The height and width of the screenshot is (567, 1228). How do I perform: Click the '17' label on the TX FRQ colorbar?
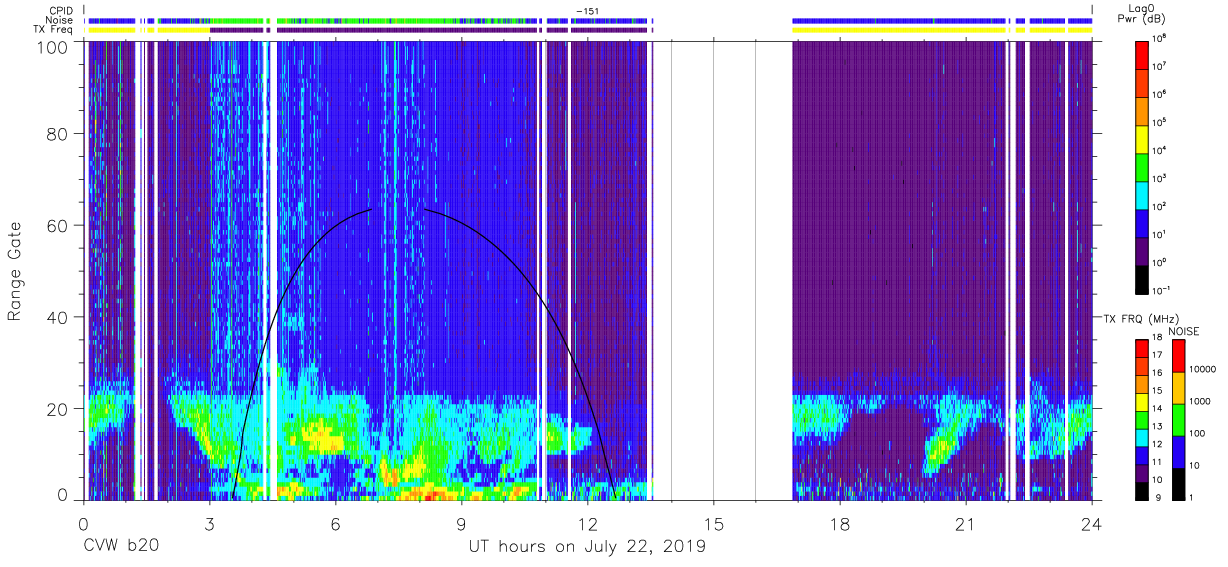1157,355
